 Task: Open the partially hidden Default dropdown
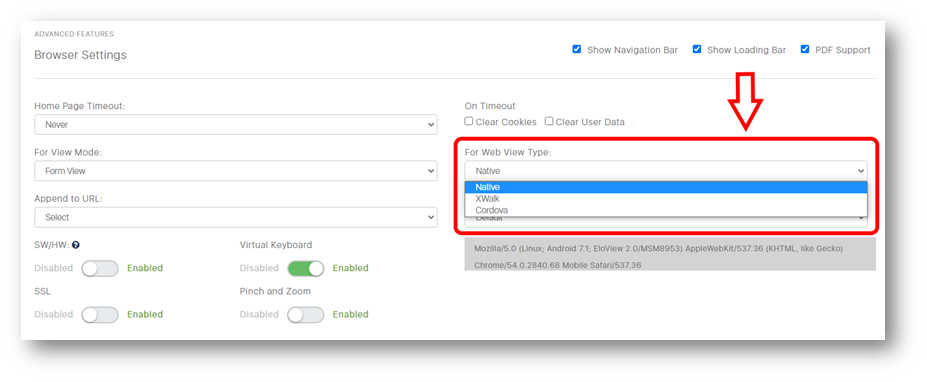(x=666, y=221)
